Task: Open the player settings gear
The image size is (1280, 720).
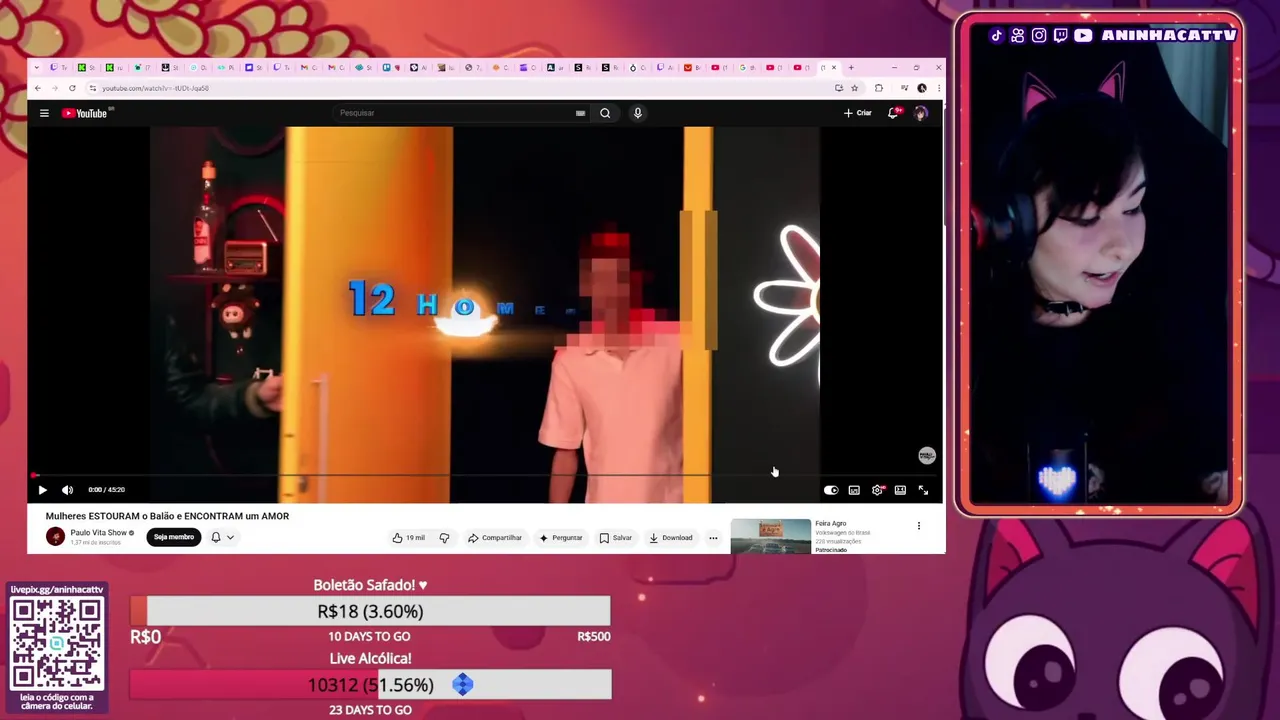Action: [x=877, y=490]
